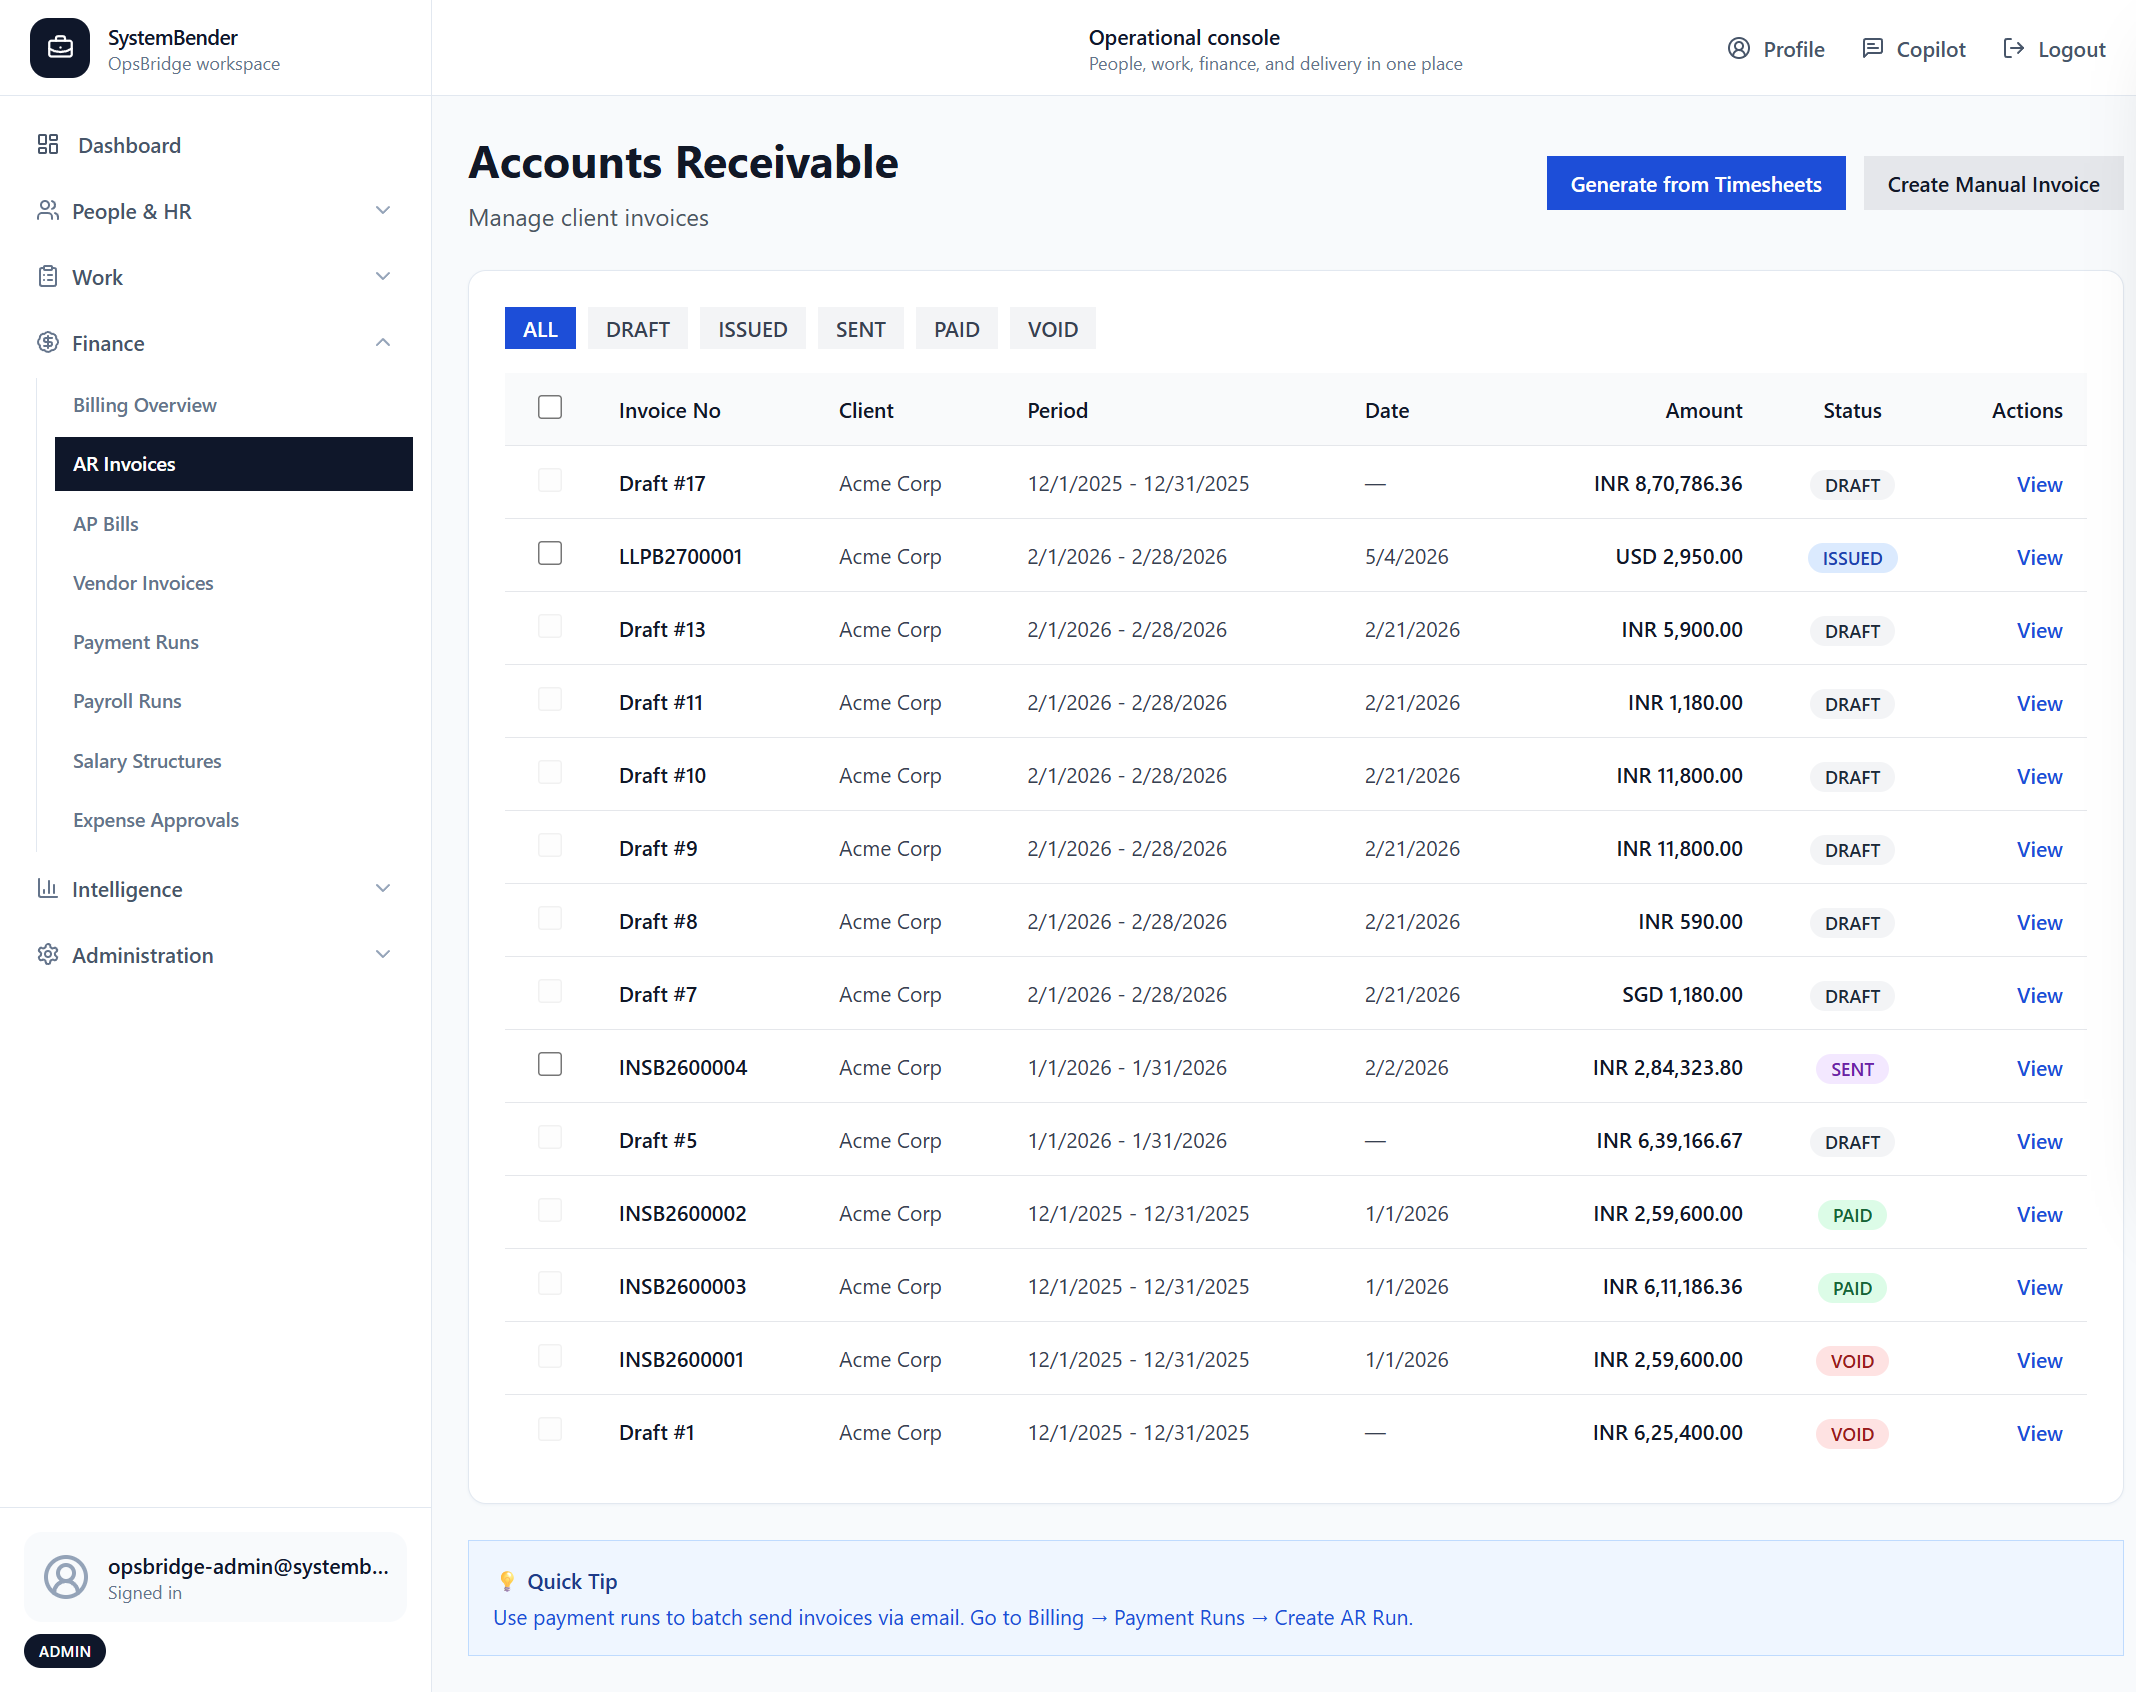Viewport: 2136px width, 1692px height.
Task: Click the Quick Tip lightbulb icon
Action: click(x=507, y=1581)
